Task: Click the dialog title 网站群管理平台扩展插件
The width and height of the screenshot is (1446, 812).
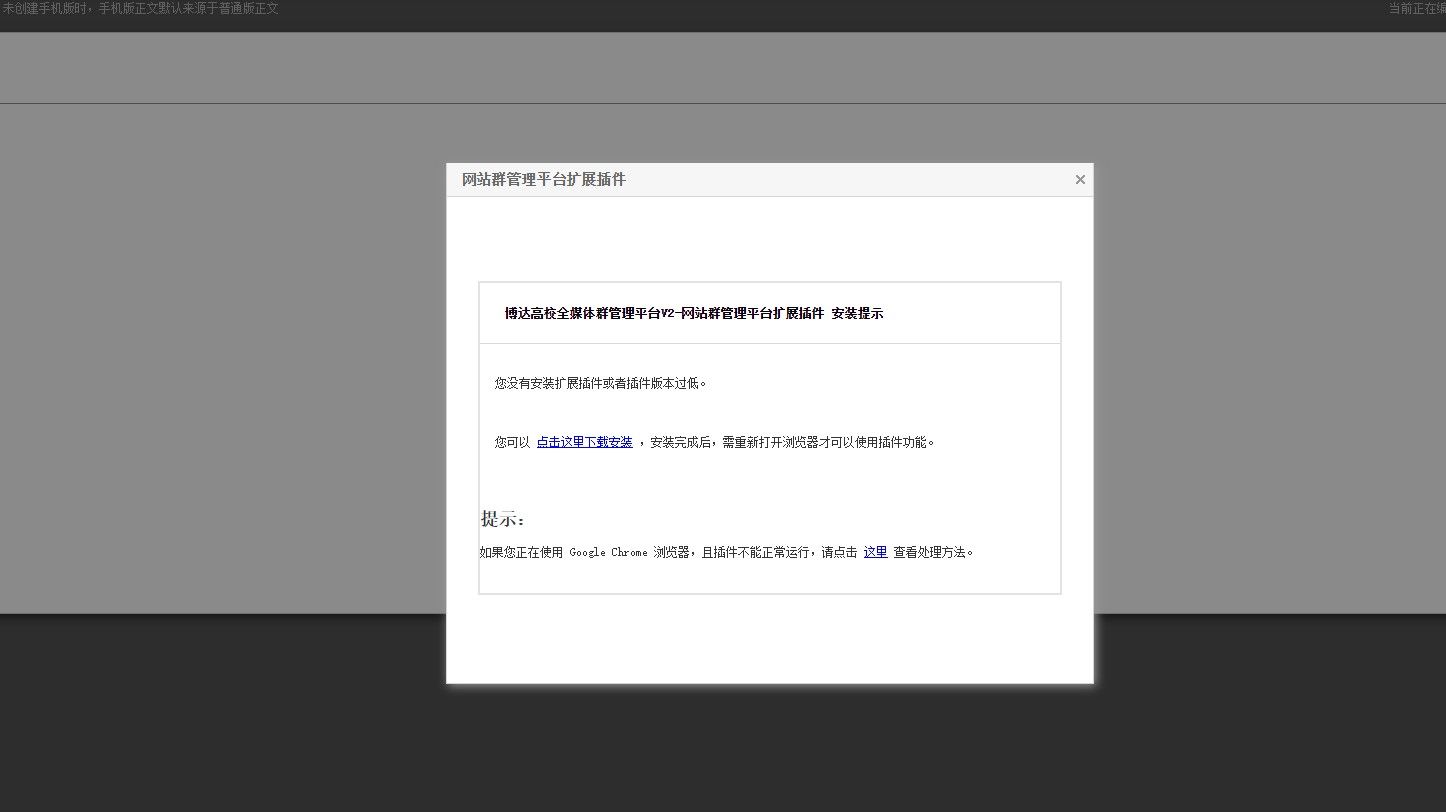Action: (x=543, y=180)
